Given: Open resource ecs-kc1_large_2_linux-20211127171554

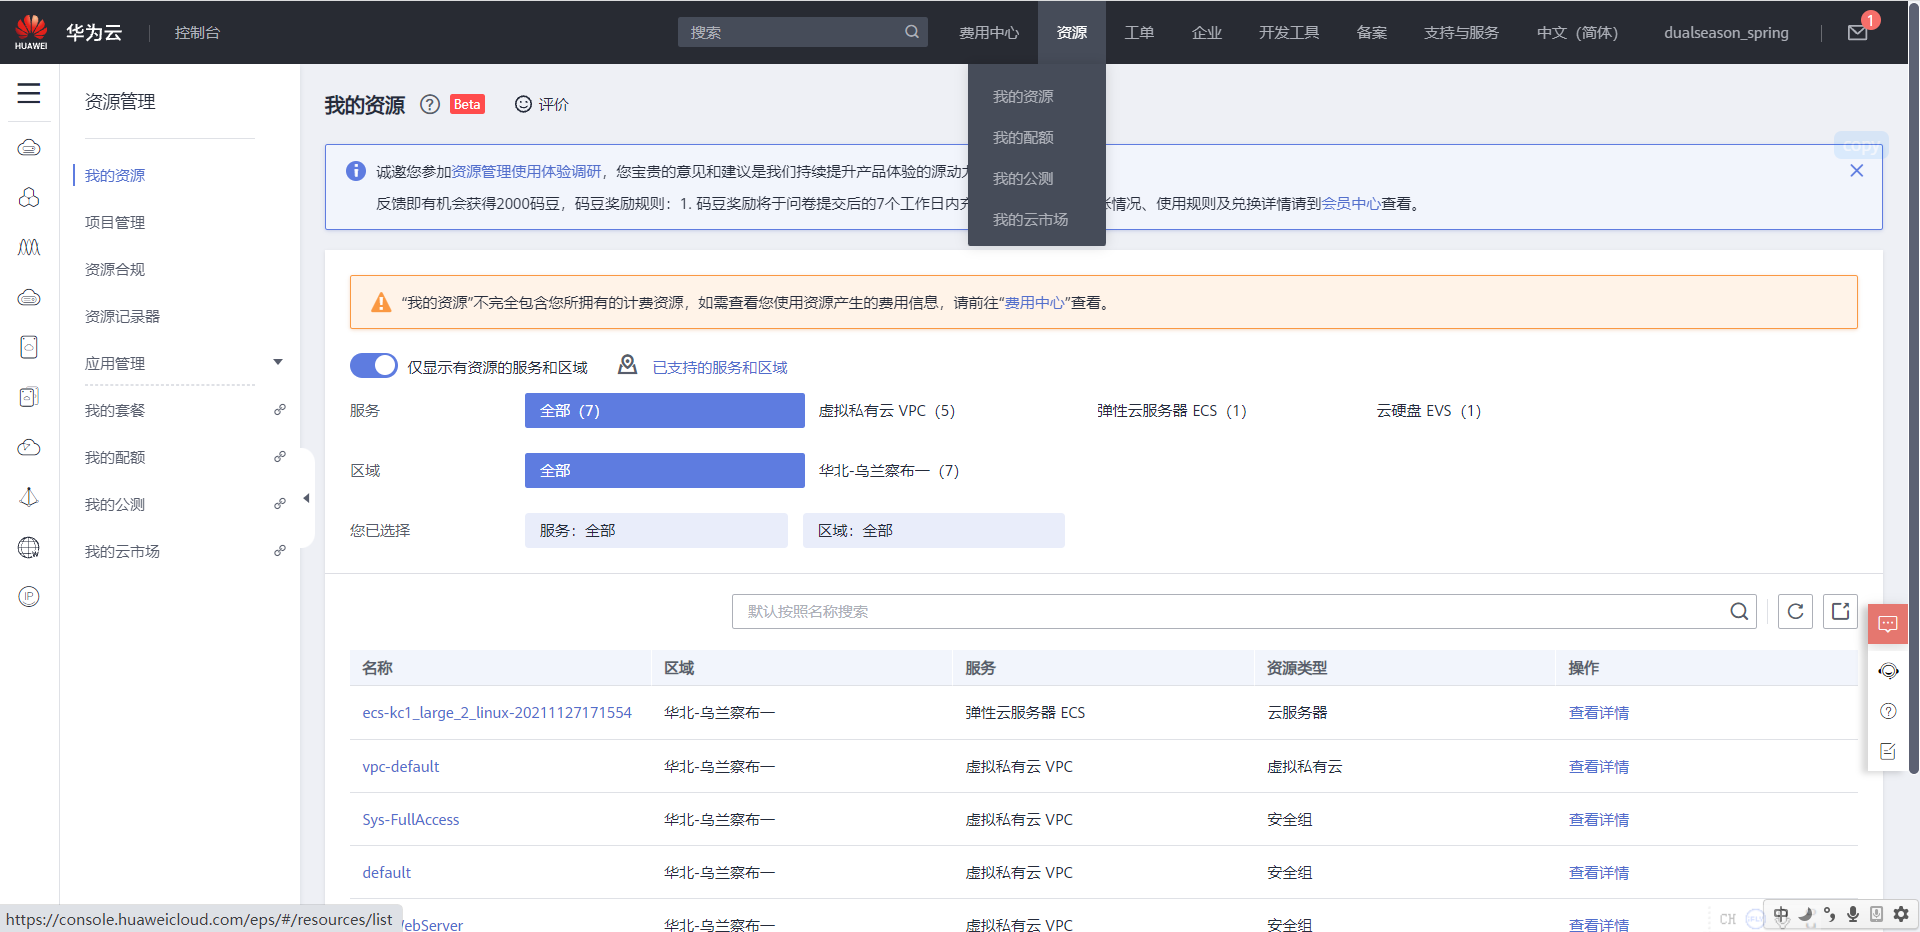Looking at the screenshot, I should (x=497, y=712).
